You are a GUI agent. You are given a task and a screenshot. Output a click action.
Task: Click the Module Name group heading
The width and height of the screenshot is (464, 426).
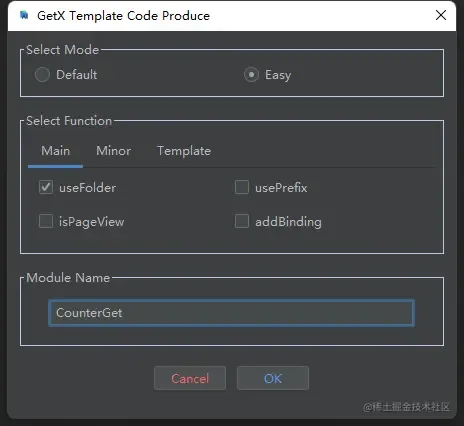[x=68, y=278]
